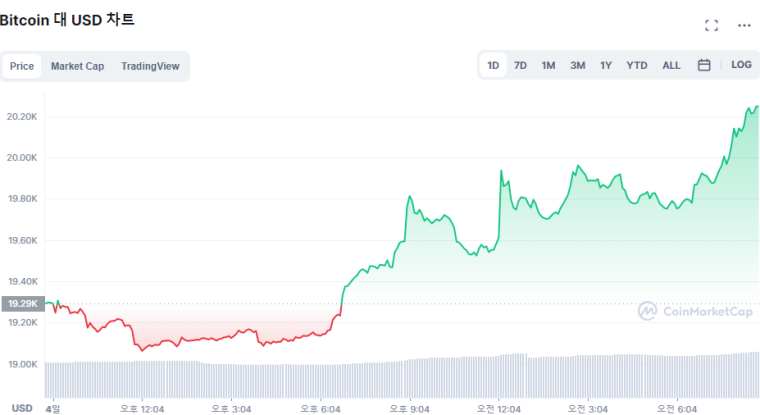Choose the 3M time range
This screenshot has width=760, height=415.
point(577,65)
